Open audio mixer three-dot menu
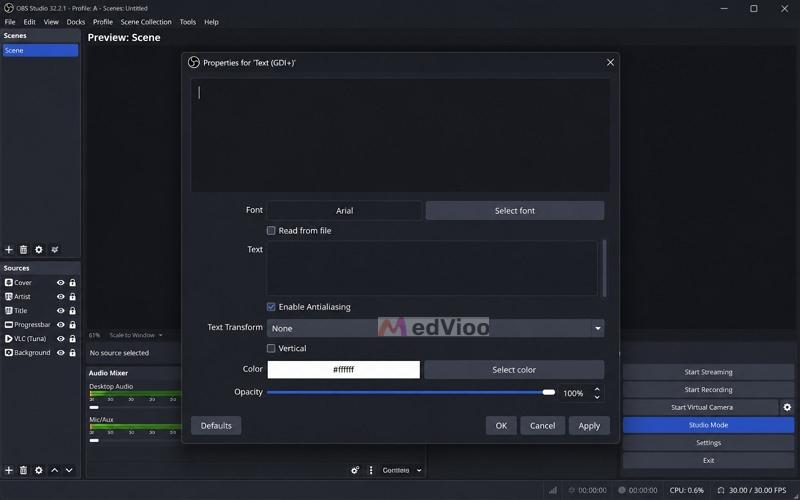 (x=371, y=470)
